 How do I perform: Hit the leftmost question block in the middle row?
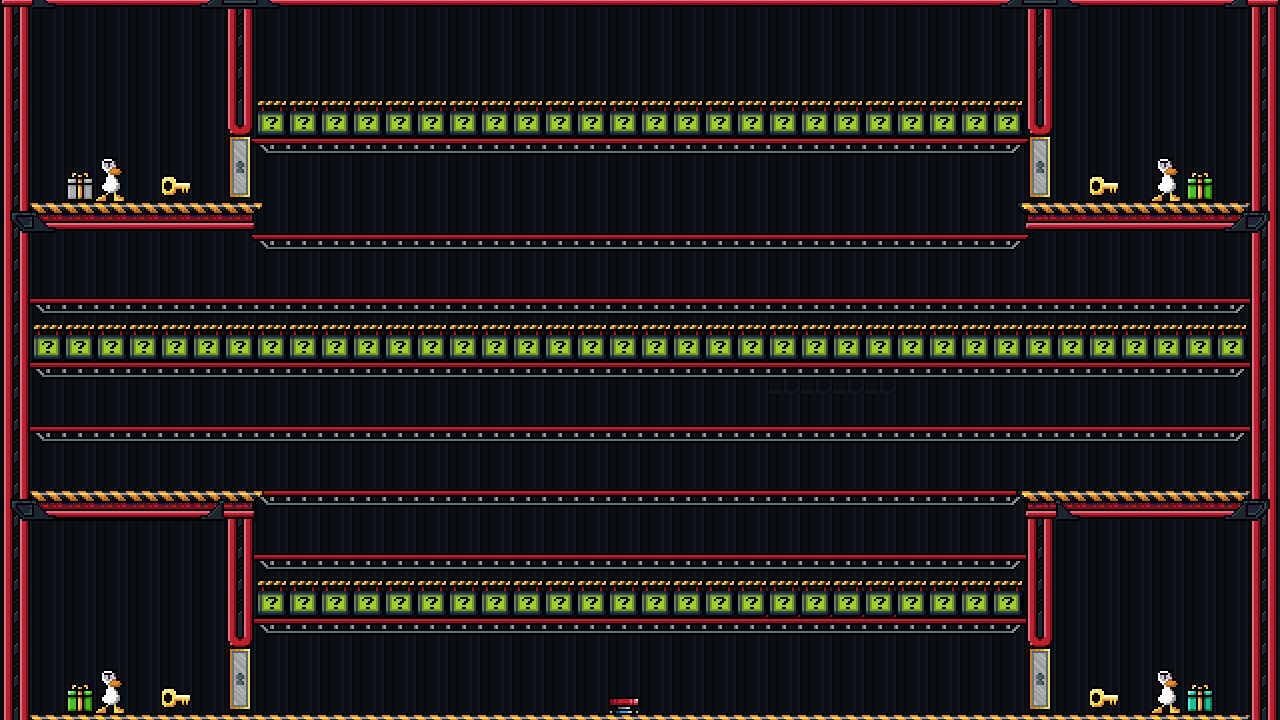point(48,346)
